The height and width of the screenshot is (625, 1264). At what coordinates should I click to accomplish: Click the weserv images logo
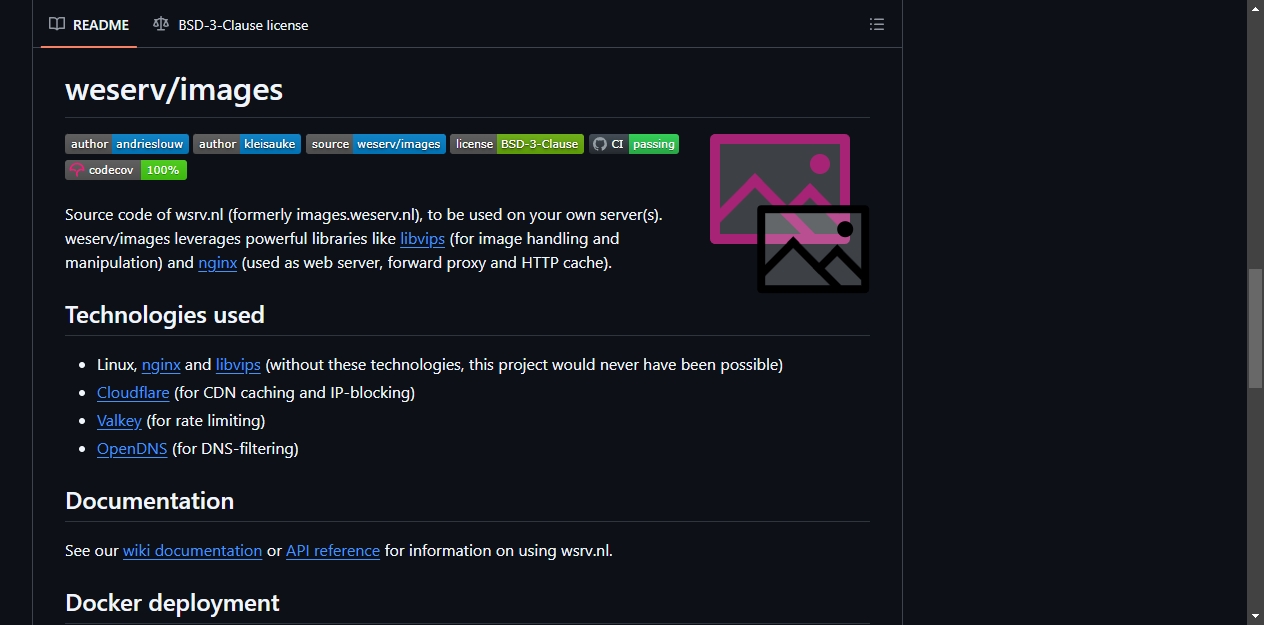pyautogui.click(x=789, y=214)
